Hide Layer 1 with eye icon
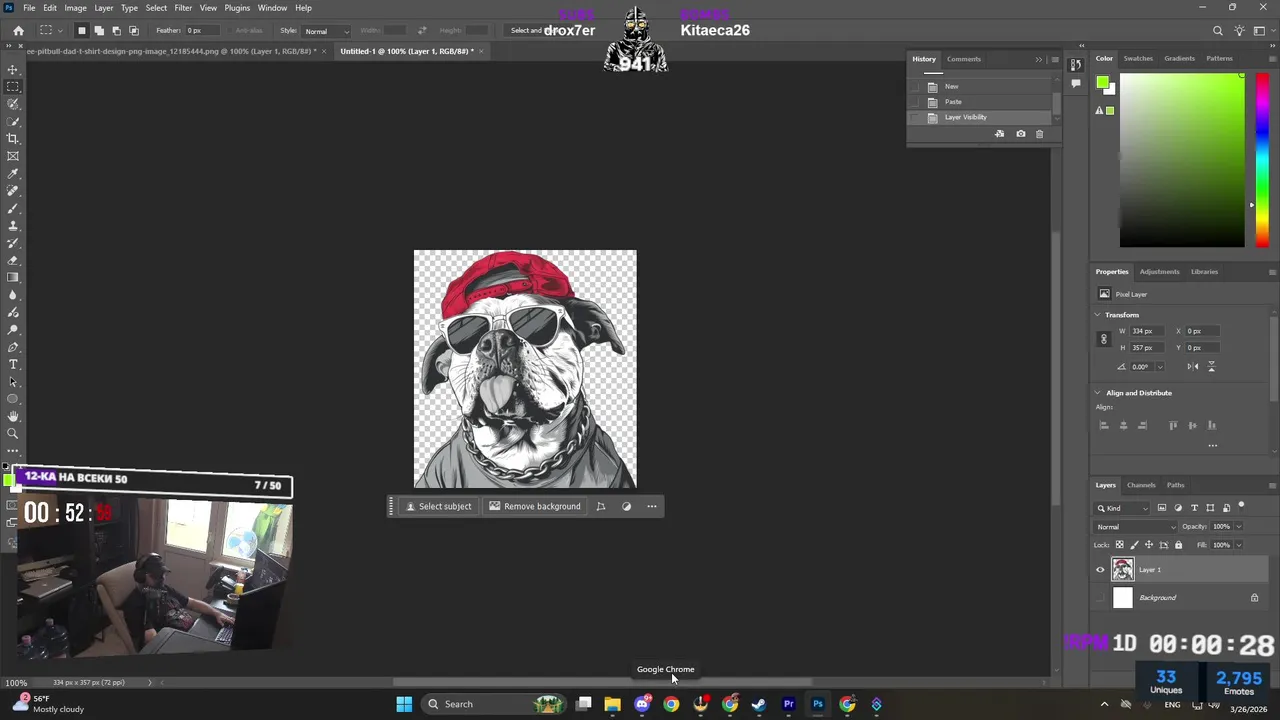The height and width of the screenshot is (720, 1280). (1100, 570)
